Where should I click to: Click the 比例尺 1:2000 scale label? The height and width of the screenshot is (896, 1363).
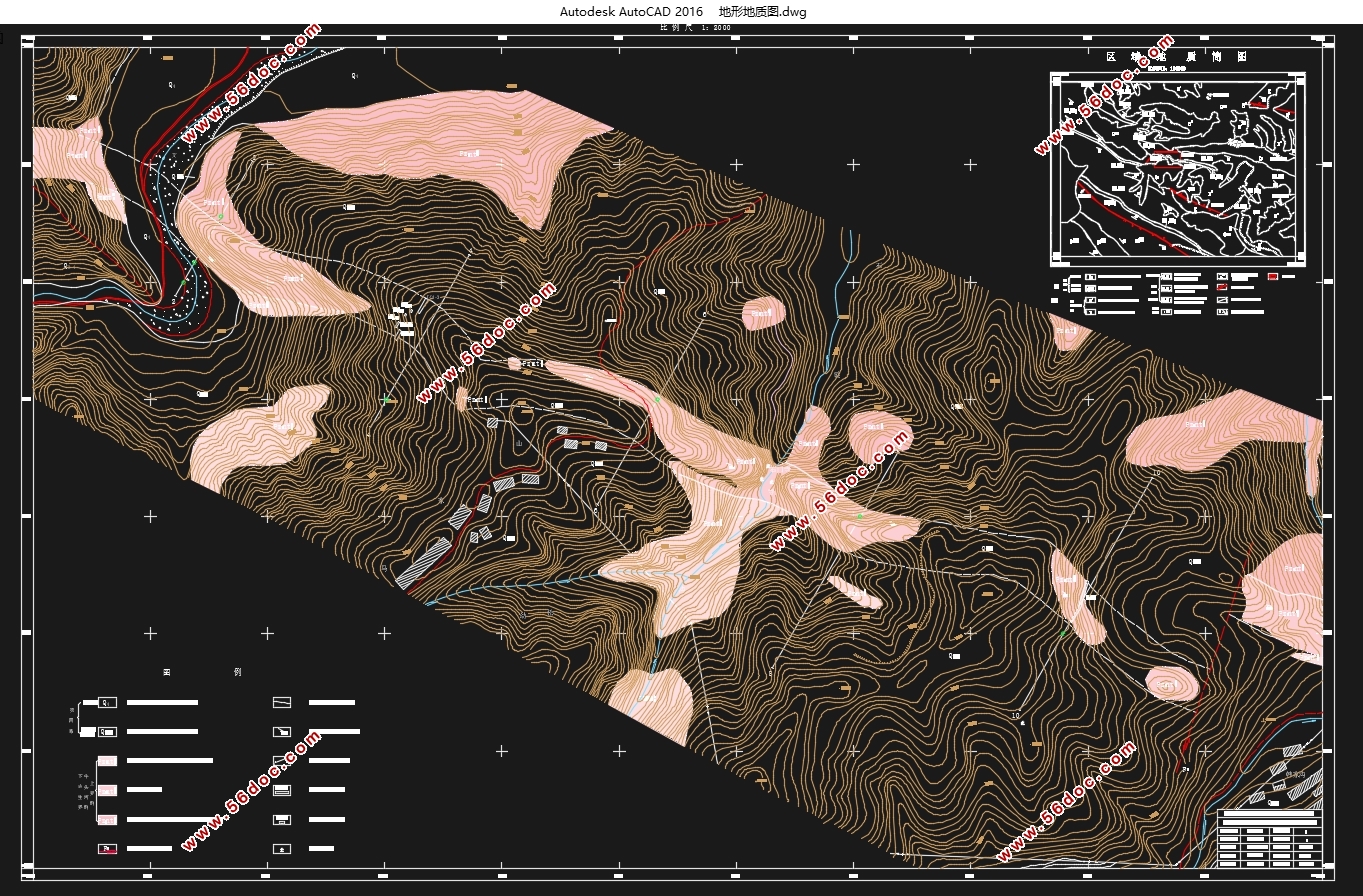pyautogui.click(x=695, y=28)
